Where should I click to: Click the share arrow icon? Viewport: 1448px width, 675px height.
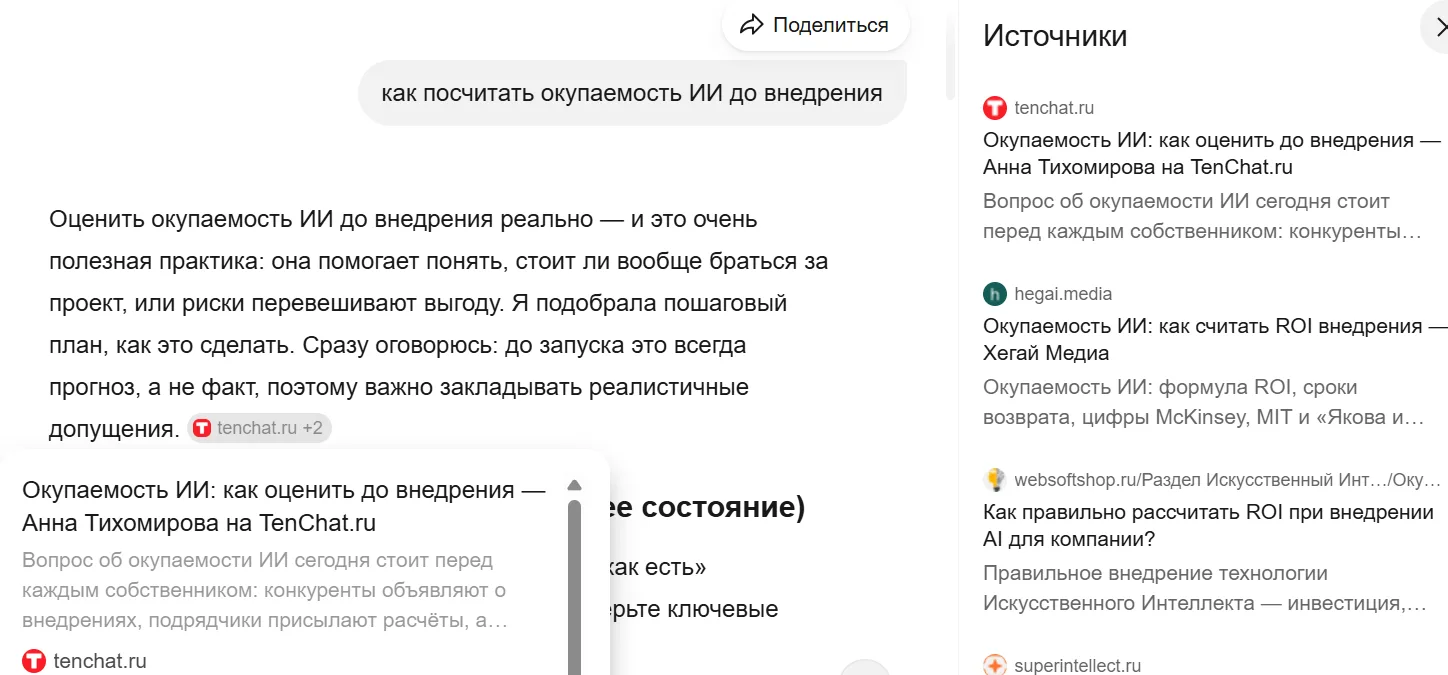(x=751, y=26)
